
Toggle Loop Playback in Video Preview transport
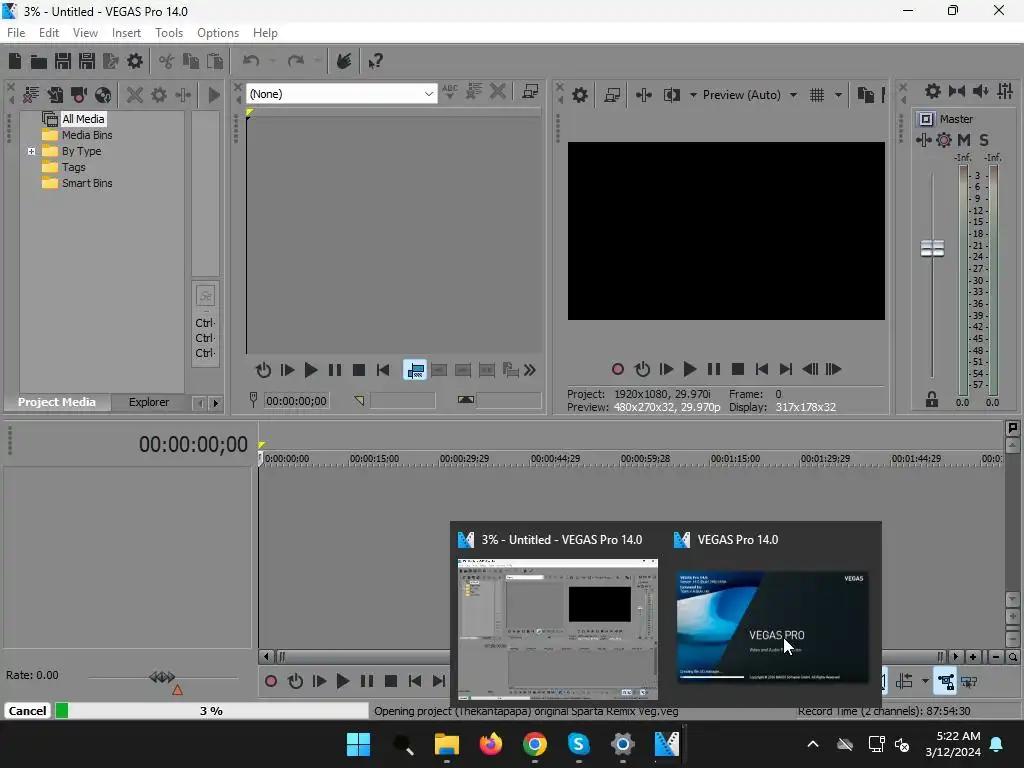tap(642, 369)
